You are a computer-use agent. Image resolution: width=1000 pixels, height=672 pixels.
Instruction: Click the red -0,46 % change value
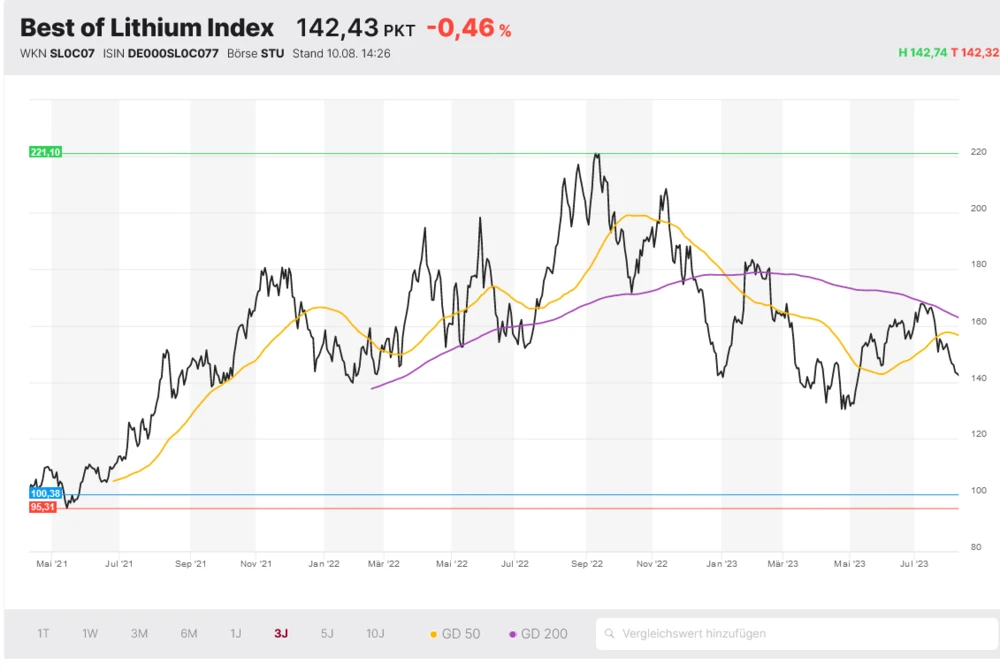pyautogui.click(x=468, y=28)
